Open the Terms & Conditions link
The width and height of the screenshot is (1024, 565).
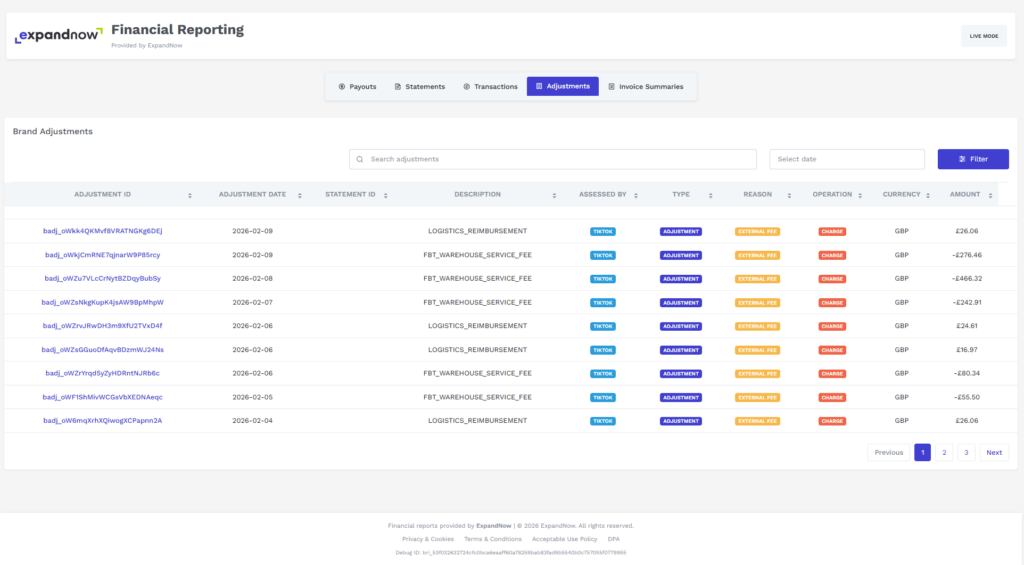tap(493, 540)
